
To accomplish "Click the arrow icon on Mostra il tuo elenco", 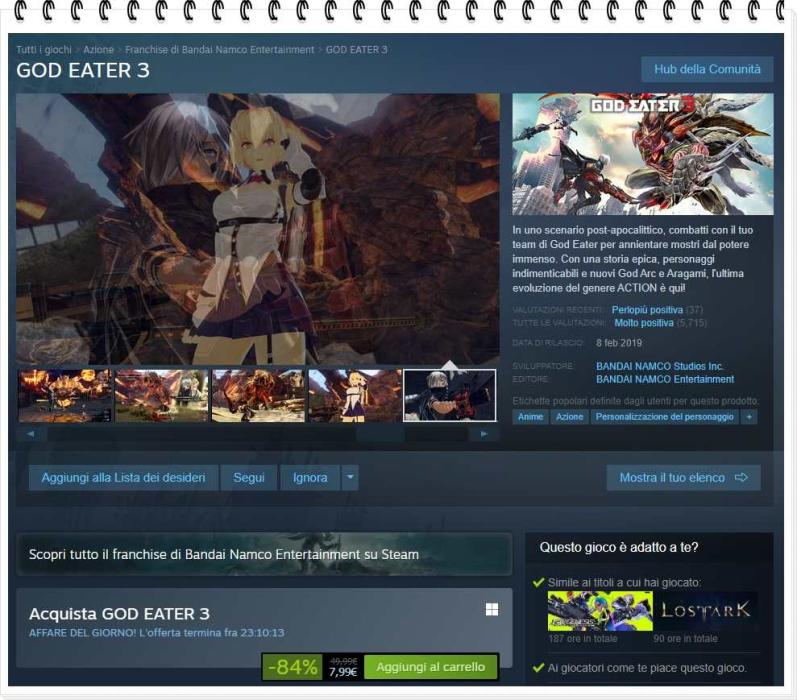I will point(741,478).
